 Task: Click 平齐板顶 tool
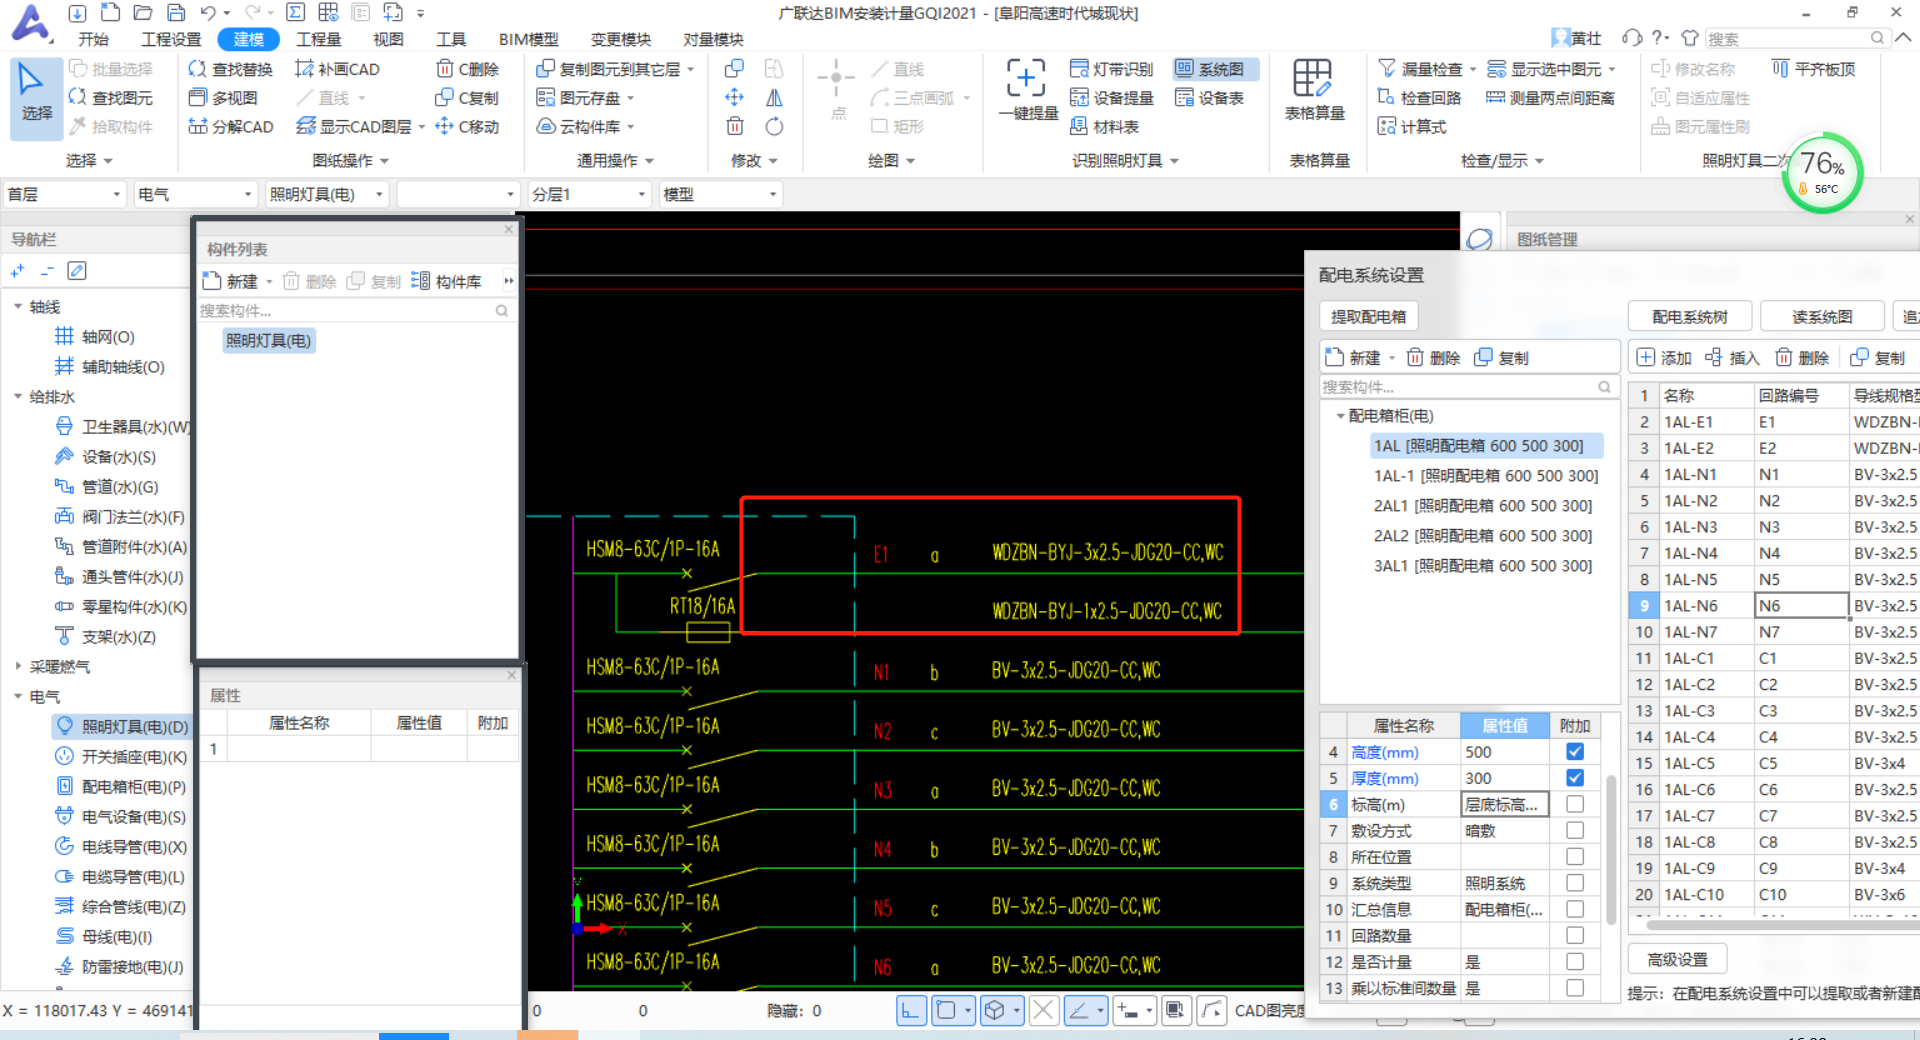coord(1814,69)
